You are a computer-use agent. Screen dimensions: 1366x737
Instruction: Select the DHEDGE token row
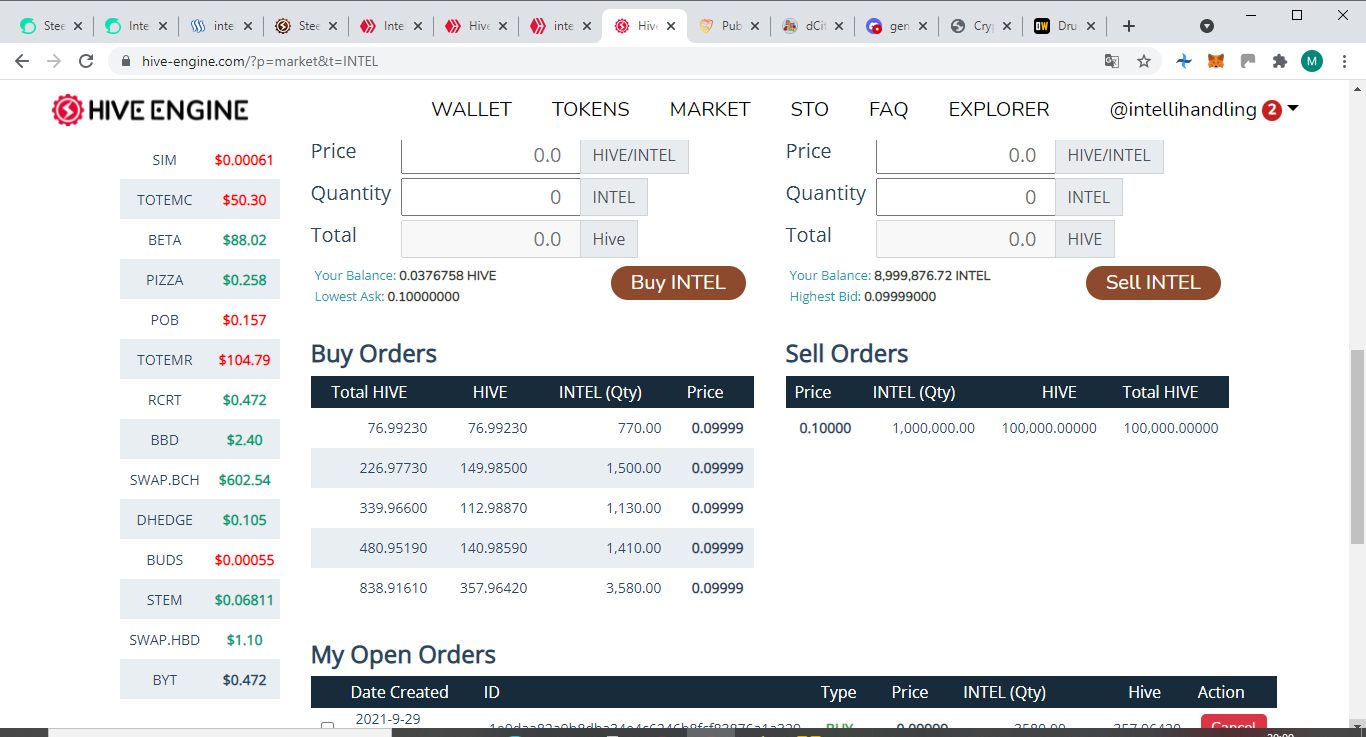(x=200, y=520)
